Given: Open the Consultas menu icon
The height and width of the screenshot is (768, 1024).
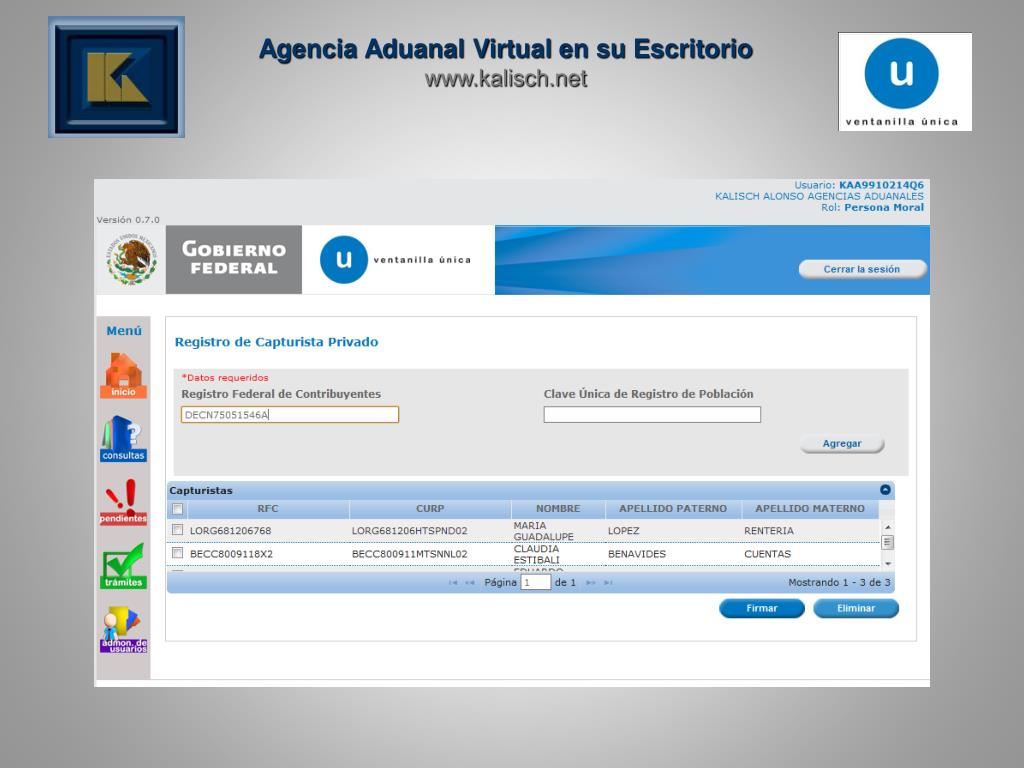Looking at the screenshot, I should point(123,438).
